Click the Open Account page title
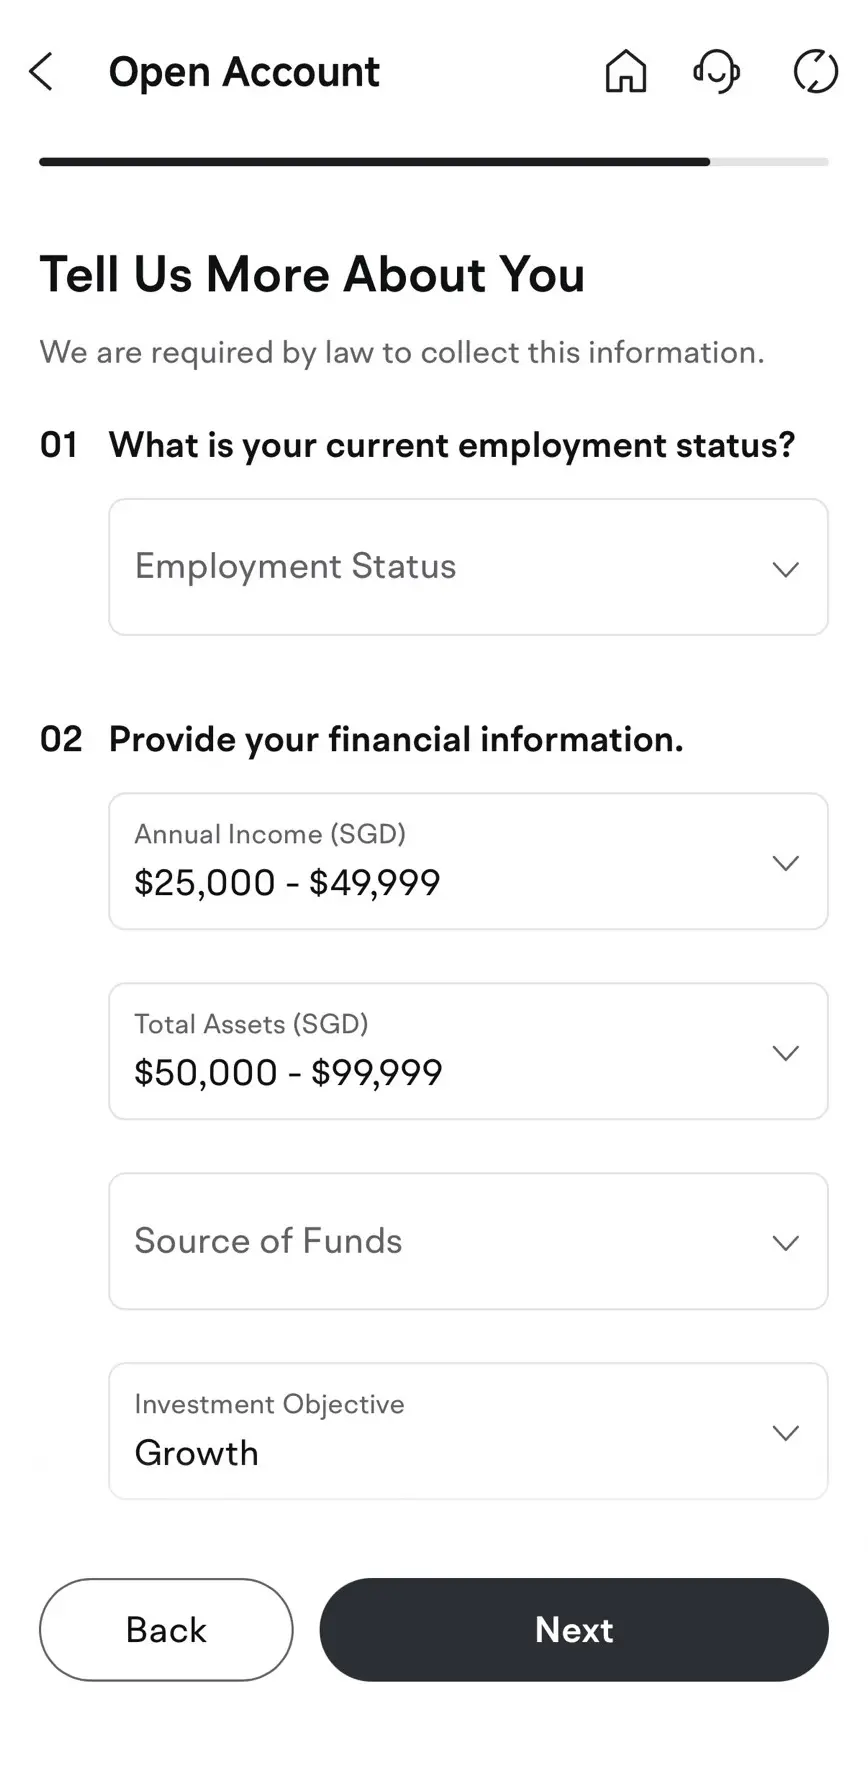Image resolution: width=868 pixels, height=1789 pixels. point(244,72)
